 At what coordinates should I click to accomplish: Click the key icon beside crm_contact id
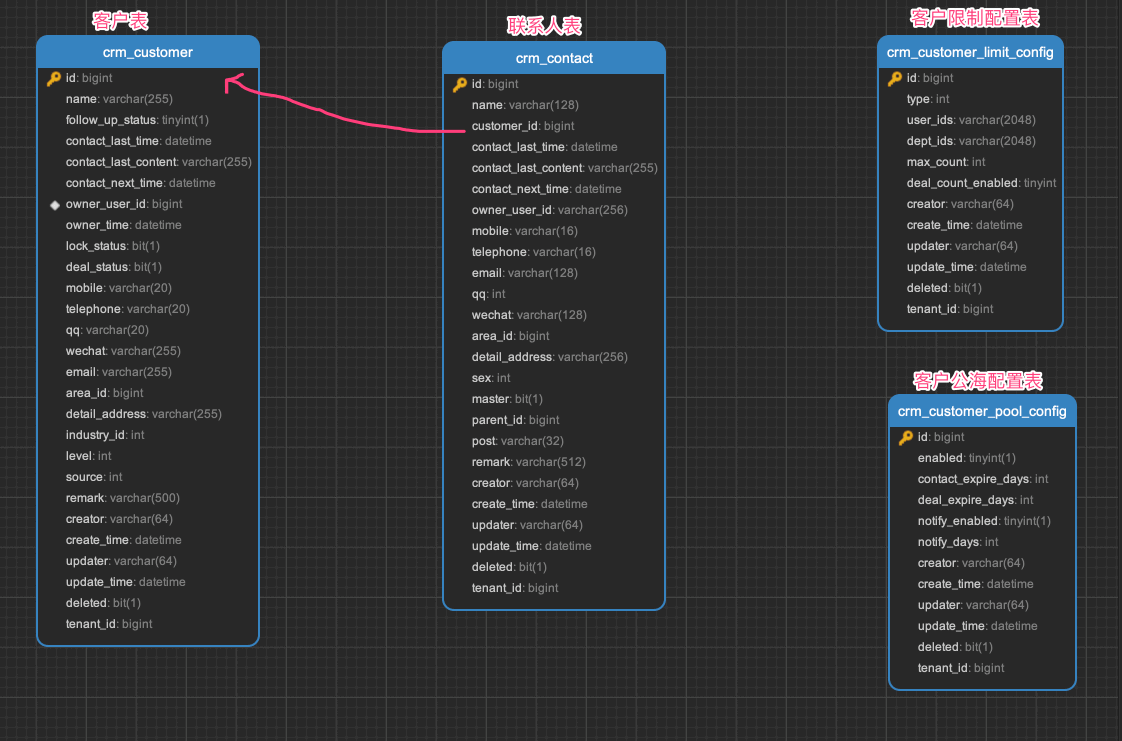click(460, 84)
